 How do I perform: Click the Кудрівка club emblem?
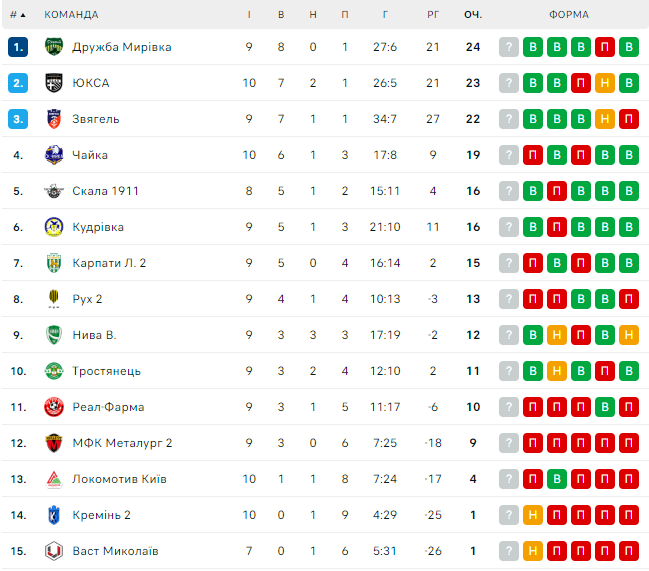point(54,227)
